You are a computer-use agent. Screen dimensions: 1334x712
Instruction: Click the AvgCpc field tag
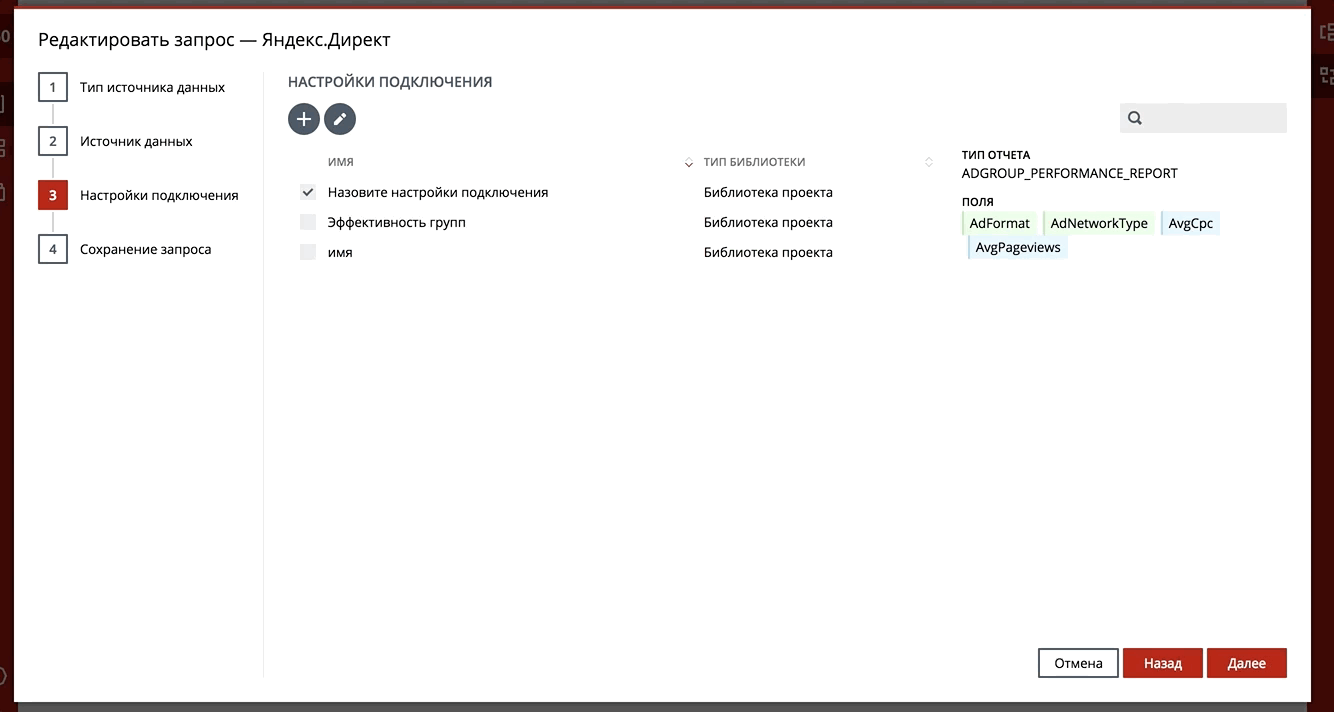1190,223
